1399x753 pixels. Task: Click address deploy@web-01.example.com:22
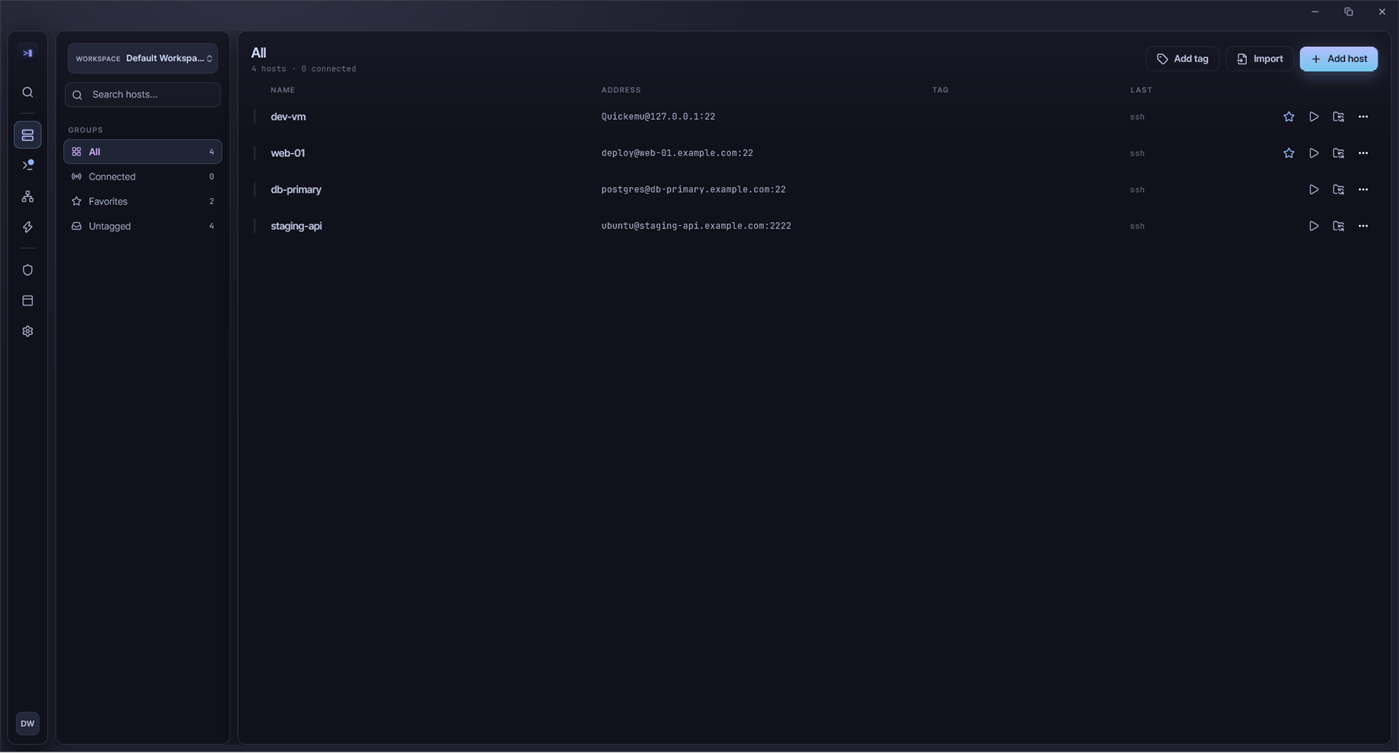[x=677, y=153]
